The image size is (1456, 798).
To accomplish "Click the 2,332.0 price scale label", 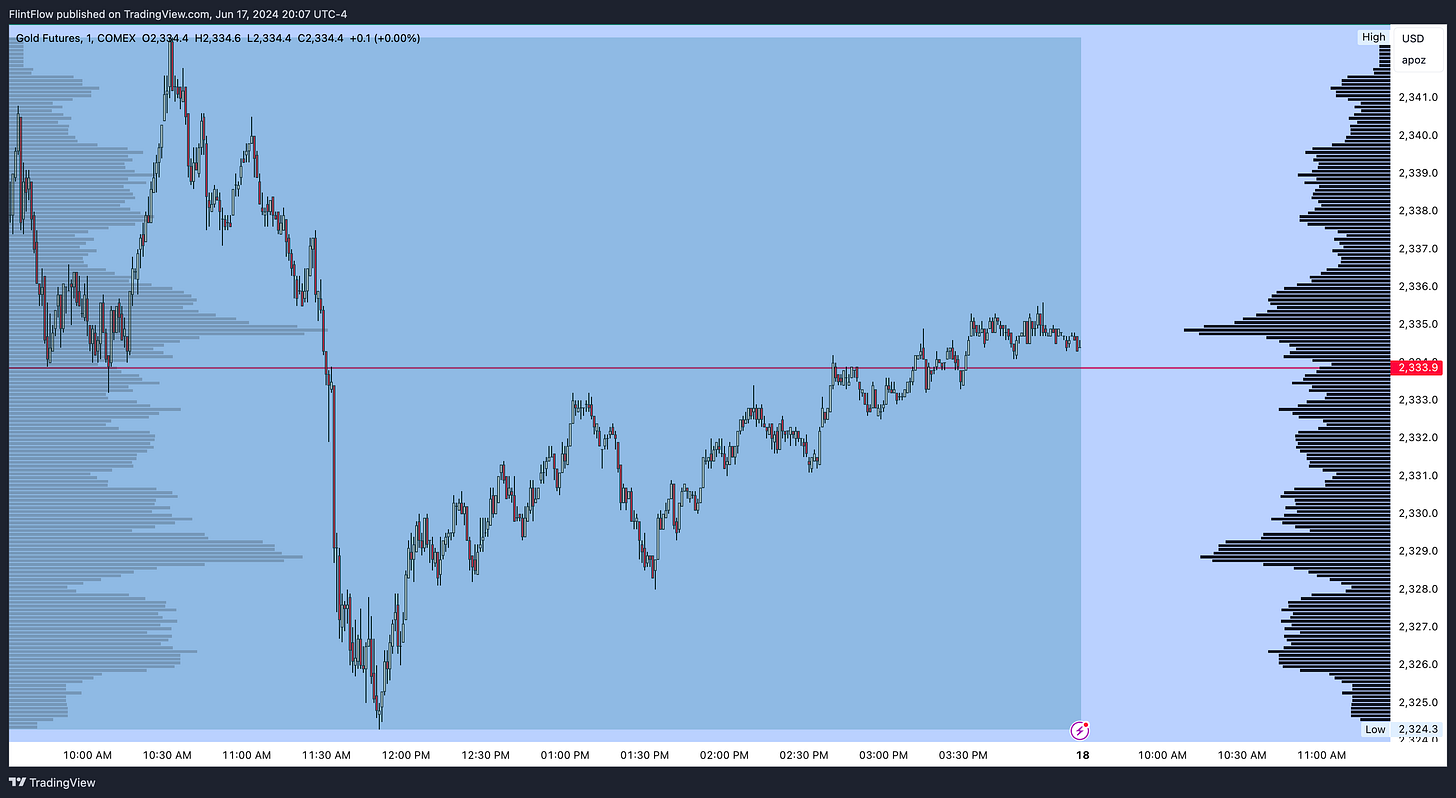I will (x=1418, y=437).
